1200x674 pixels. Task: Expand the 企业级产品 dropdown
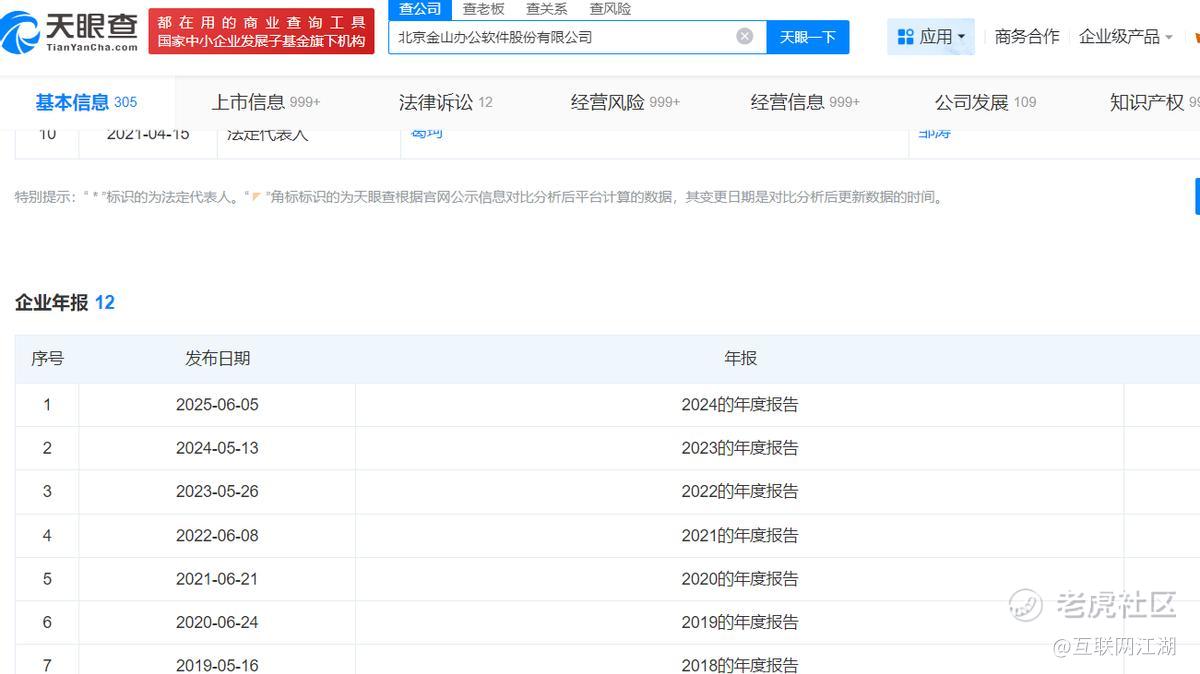click(x=1126, y=37)
